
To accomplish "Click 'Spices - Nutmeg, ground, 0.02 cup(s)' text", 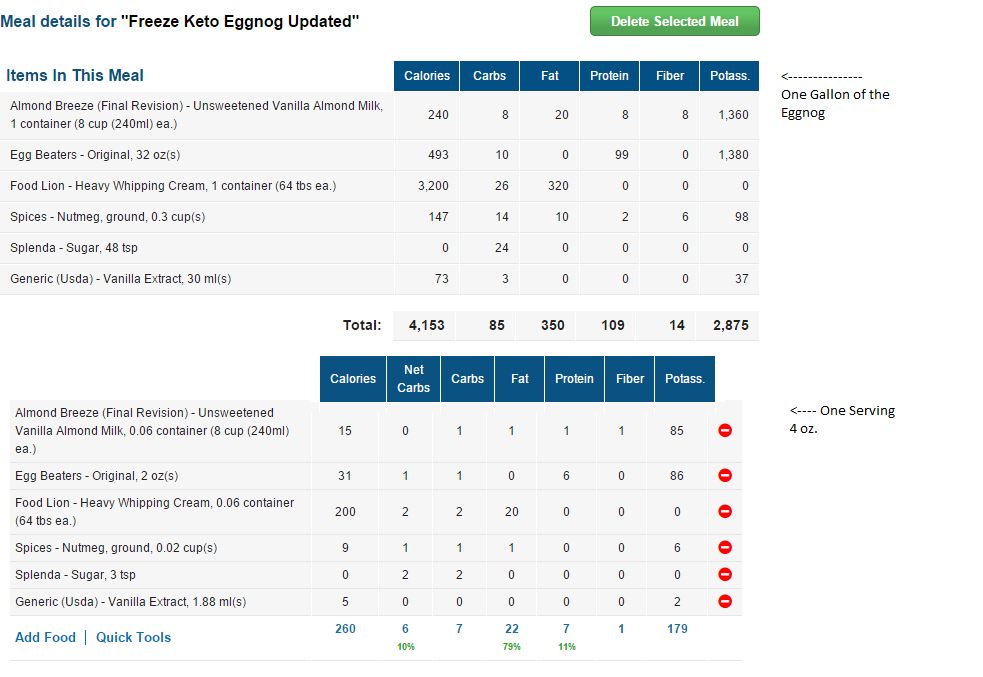I will tap(116, 548).
